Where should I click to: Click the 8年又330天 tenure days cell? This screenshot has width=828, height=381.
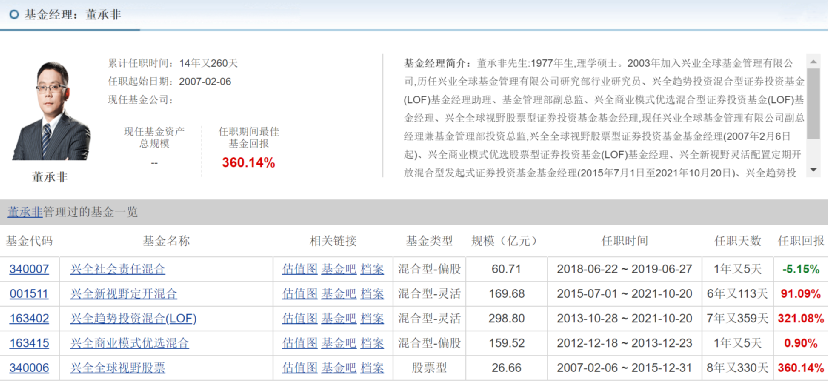(x=738, y=368)
